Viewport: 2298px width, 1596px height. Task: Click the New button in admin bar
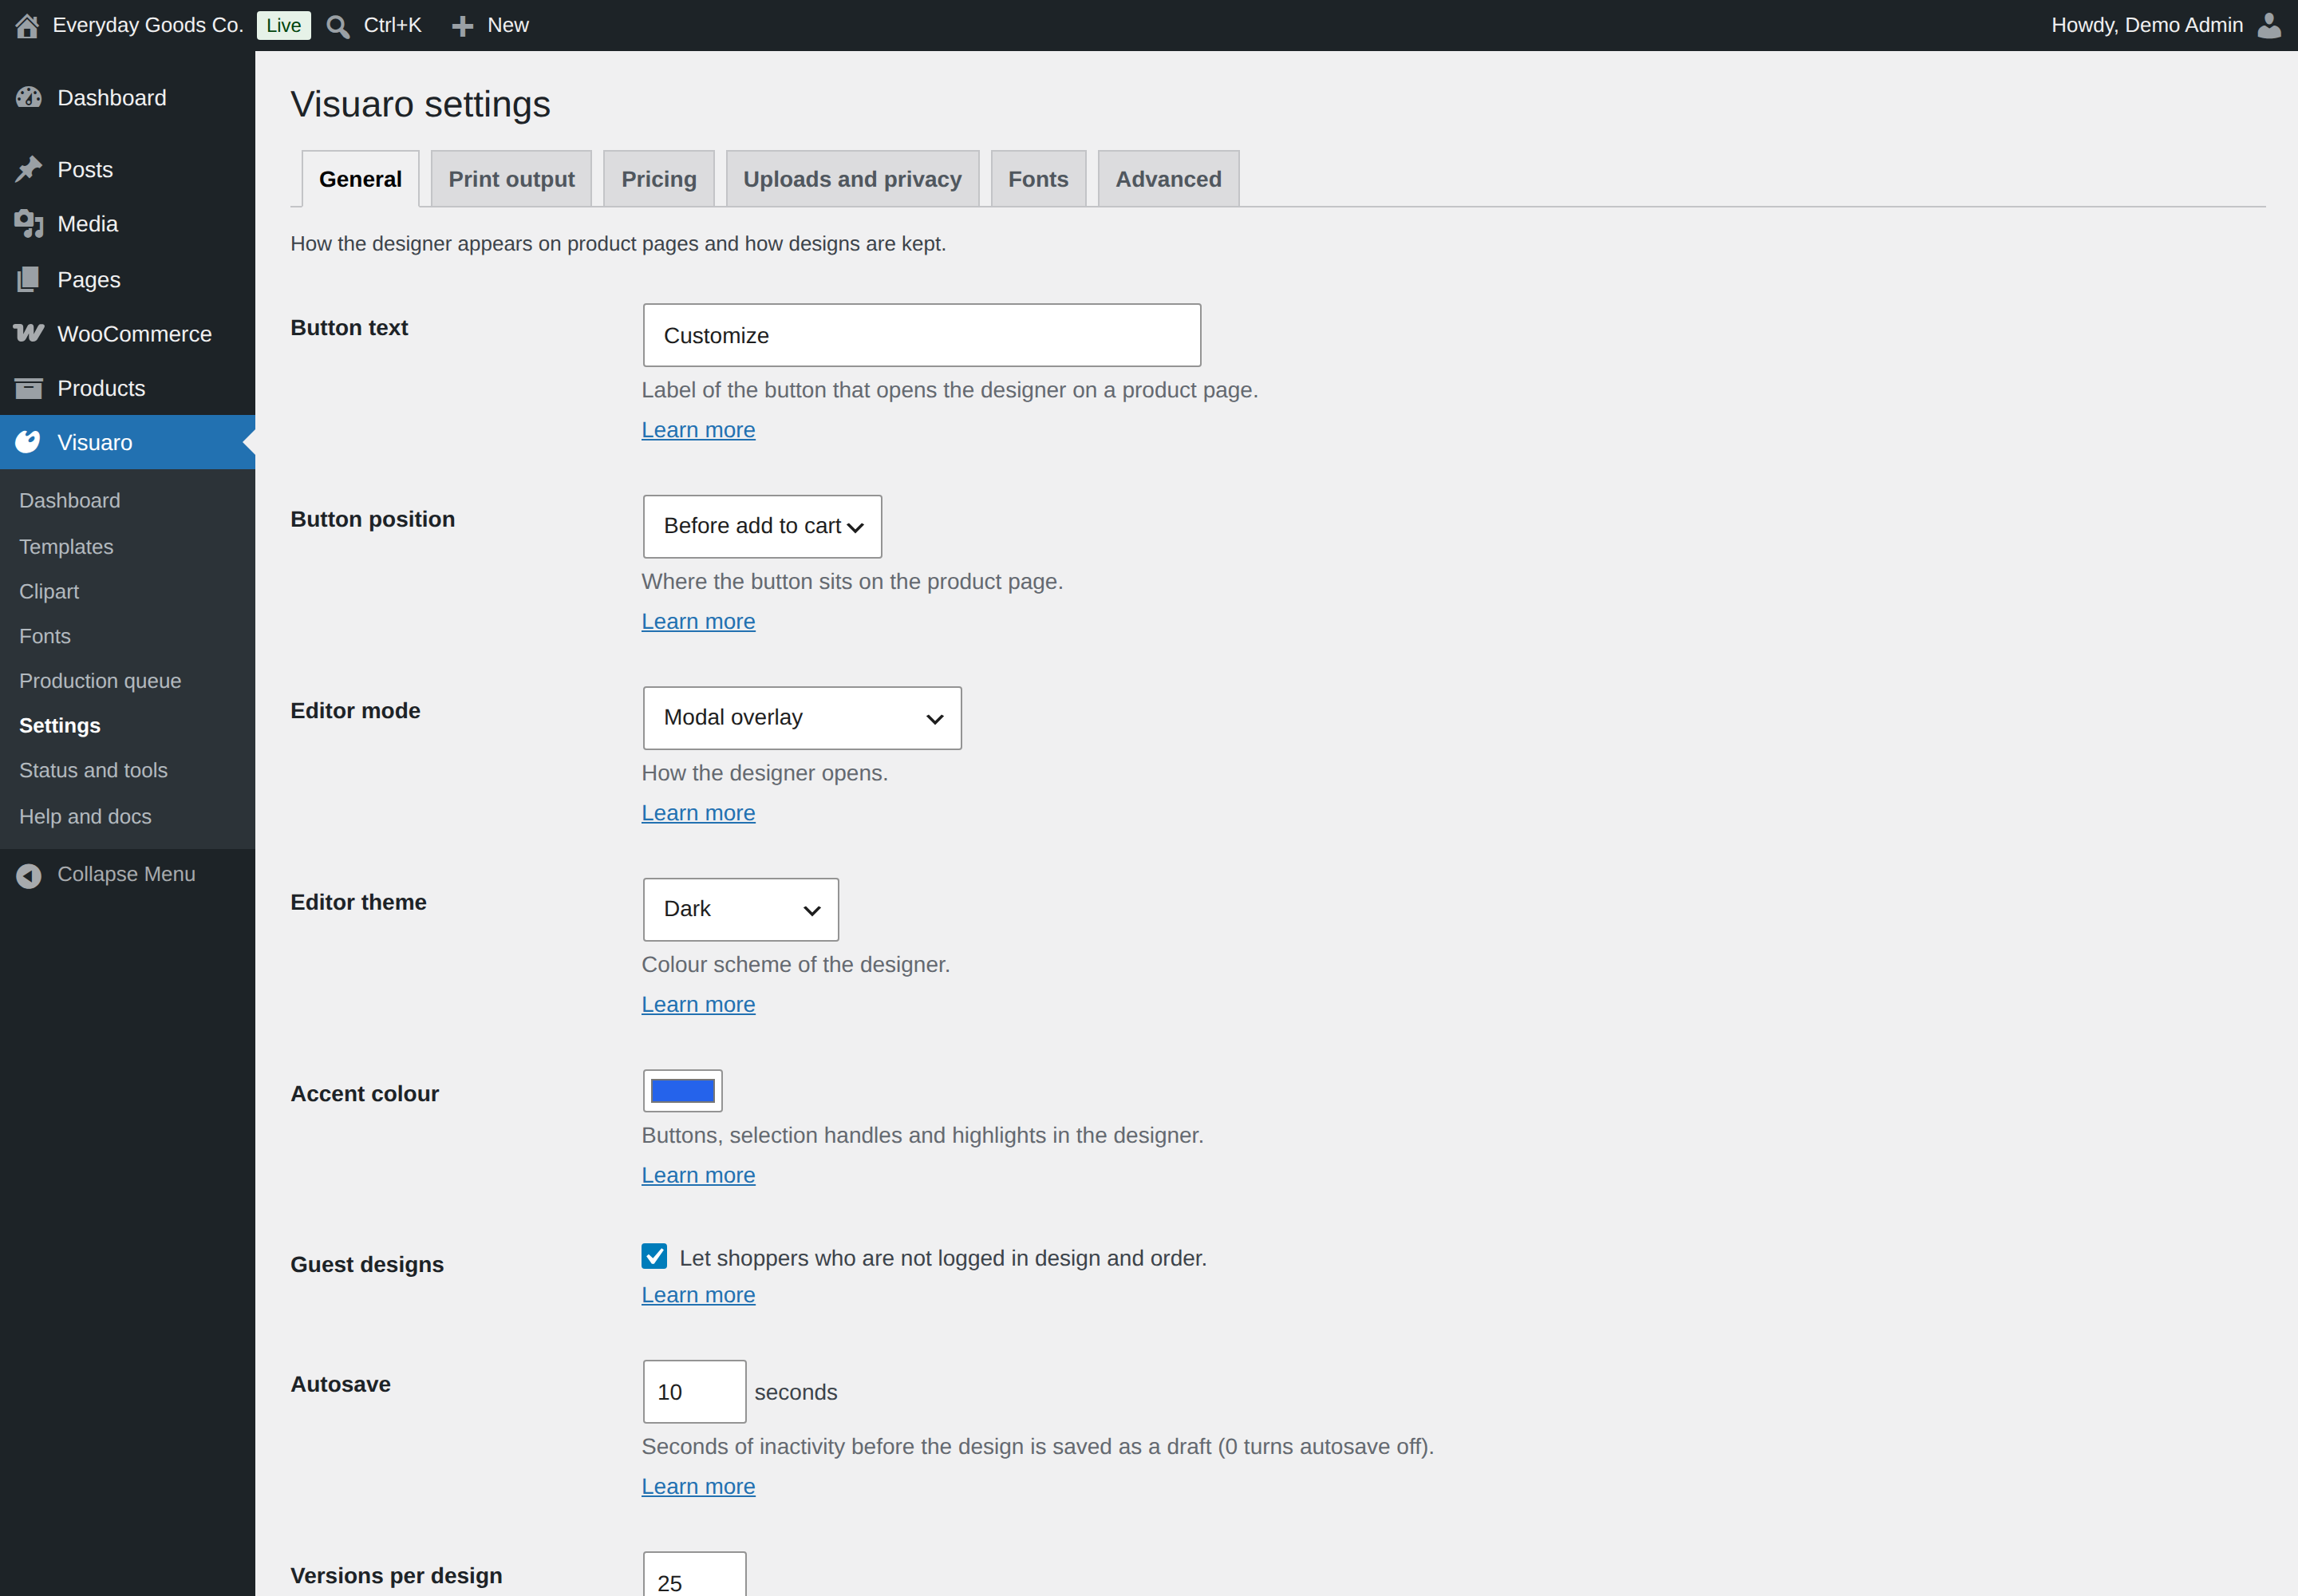tap(490, 26)
